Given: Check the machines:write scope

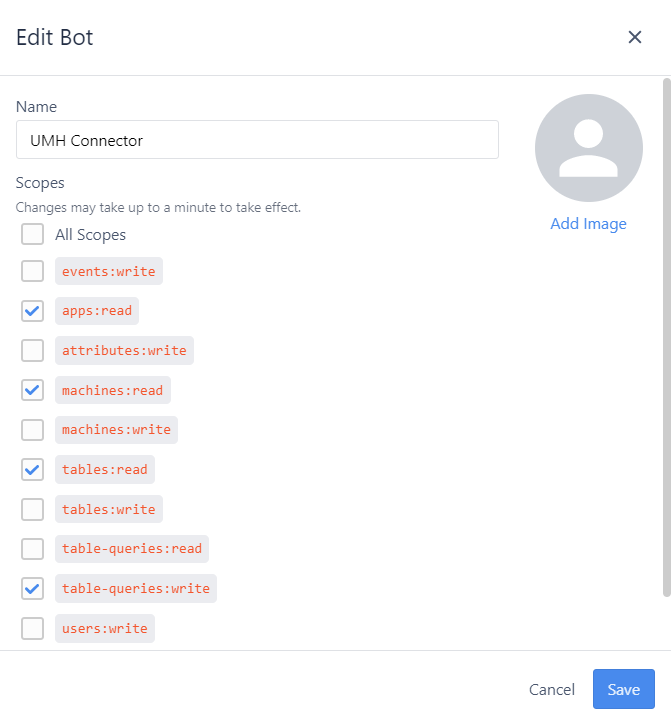Looking at the screenshot, I should point(32,430).
